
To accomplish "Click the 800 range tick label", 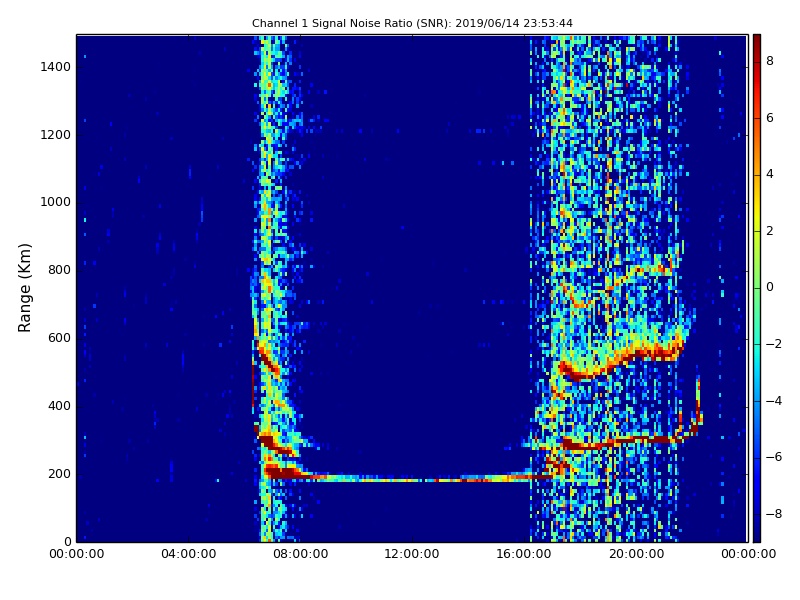I will coord(59,270).
